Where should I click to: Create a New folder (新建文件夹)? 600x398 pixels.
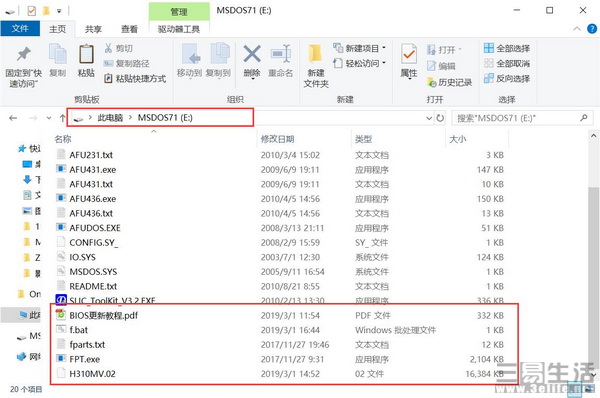(x=316, y=66)
